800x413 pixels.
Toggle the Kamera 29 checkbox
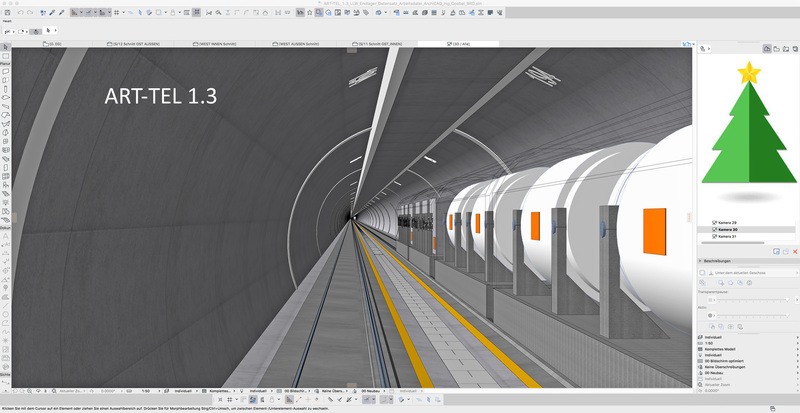pyautogui.click(x=714, y=222)
